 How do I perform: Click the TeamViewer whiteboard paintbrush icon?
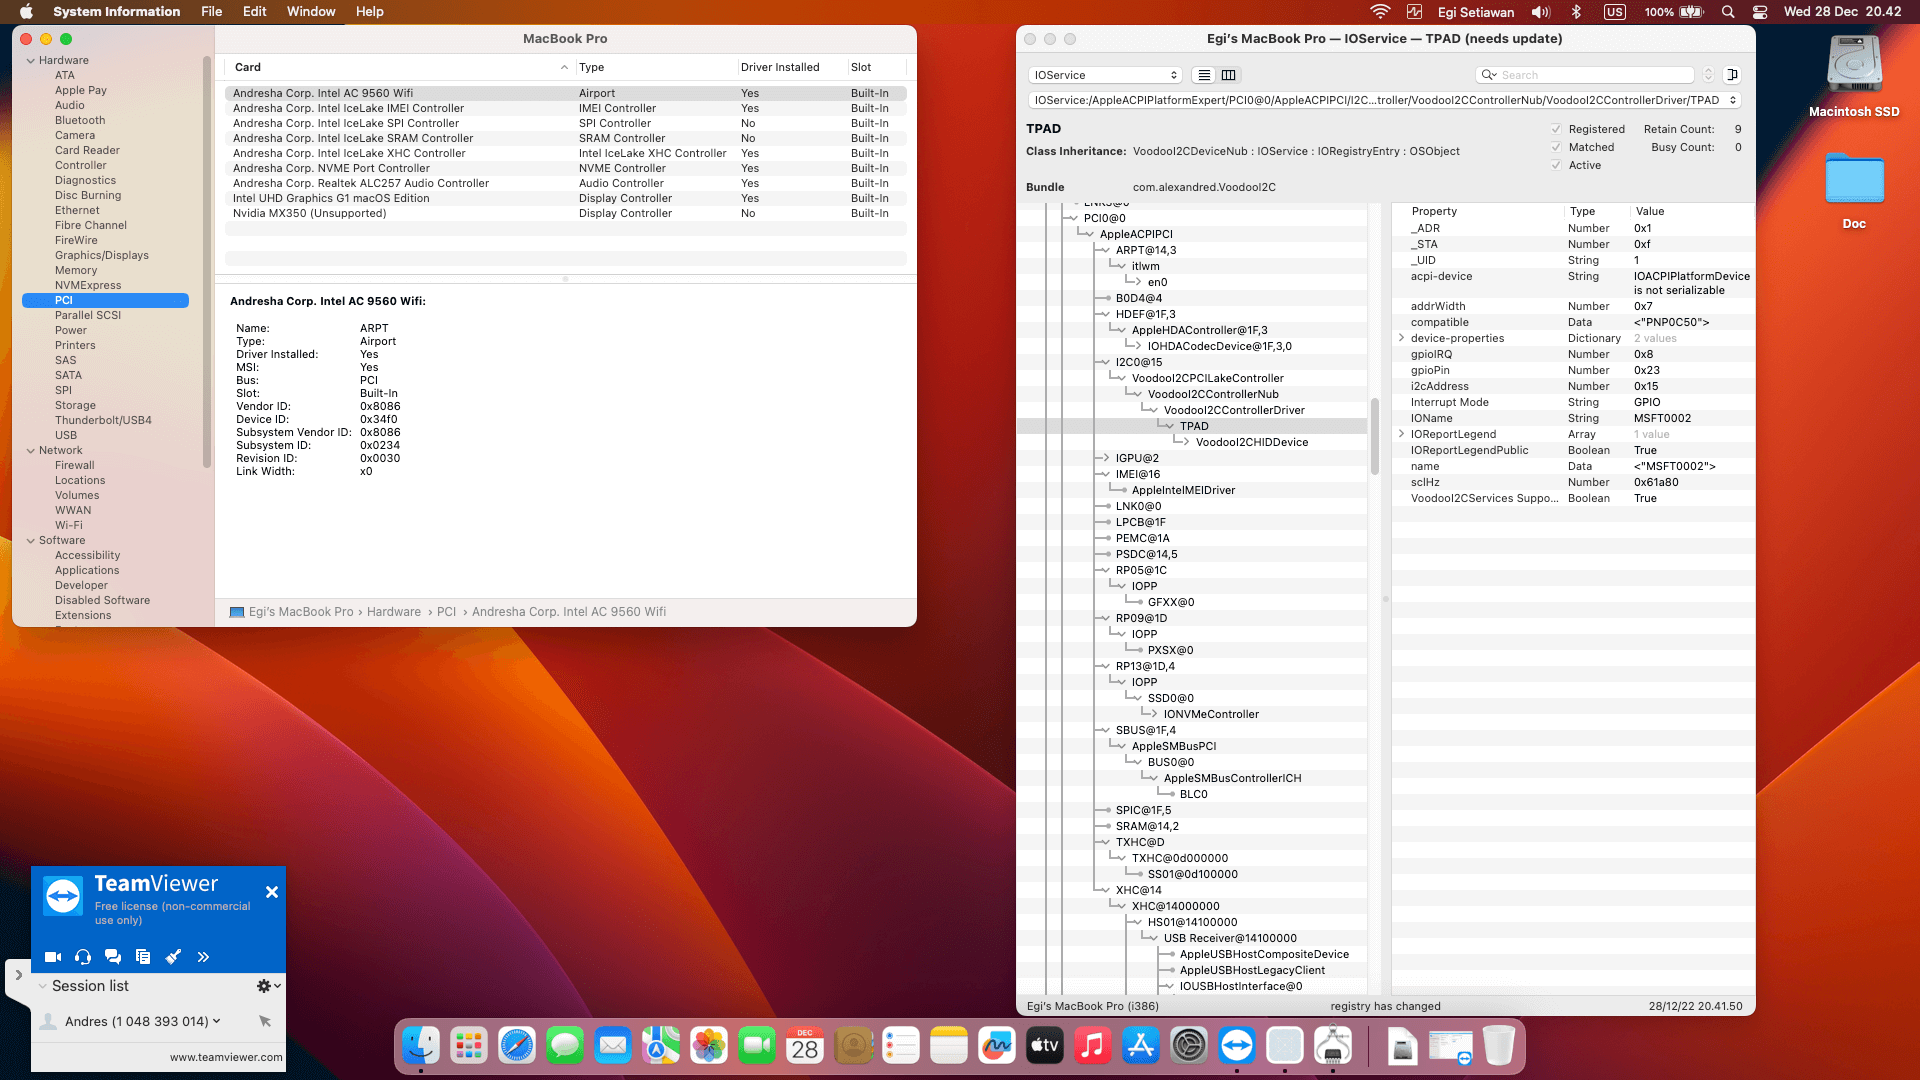[173, 957]
